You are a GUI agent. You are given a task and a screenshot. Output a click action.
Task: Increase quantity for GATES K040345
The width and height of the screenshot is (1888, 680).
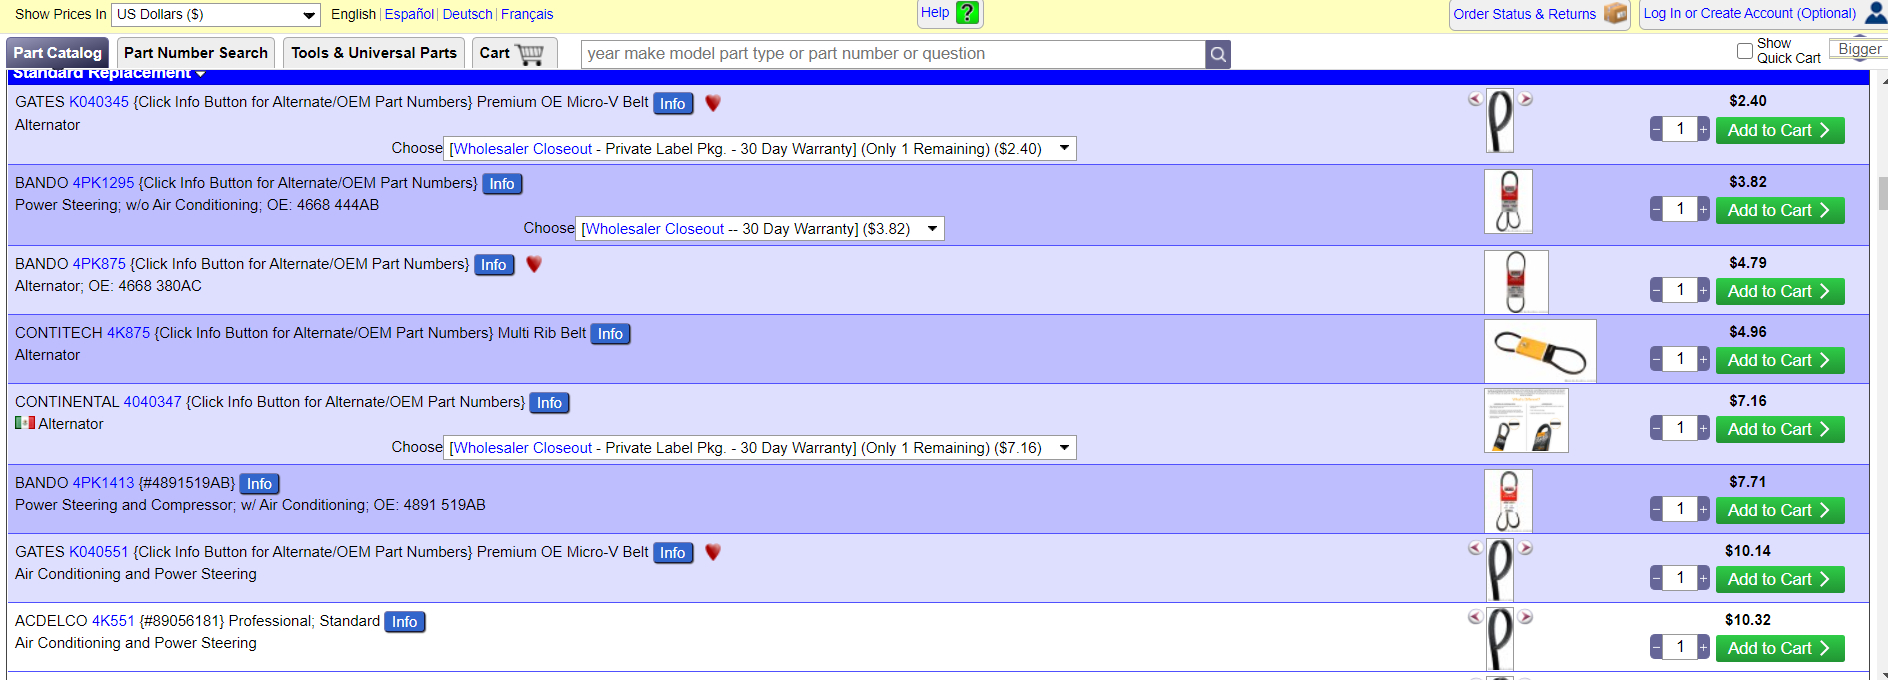pos(1703,129)
